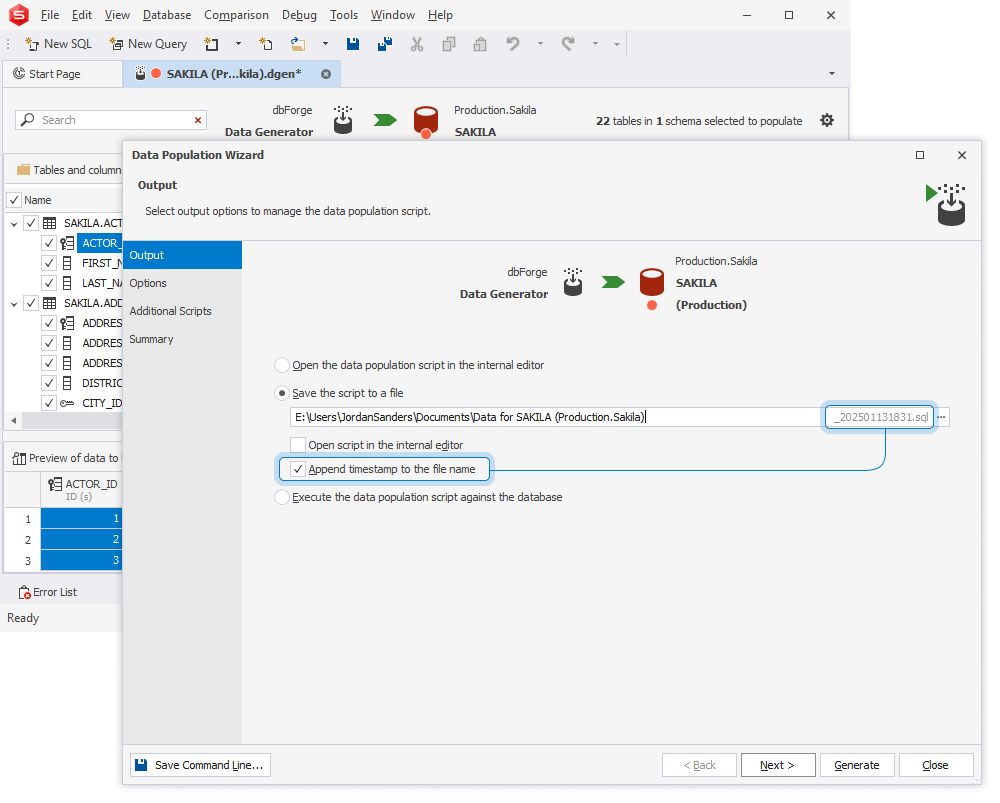The height and width of the screenshot is (803, 1000).
Task: Click the new file with star icon
Action: click(265, 44)
